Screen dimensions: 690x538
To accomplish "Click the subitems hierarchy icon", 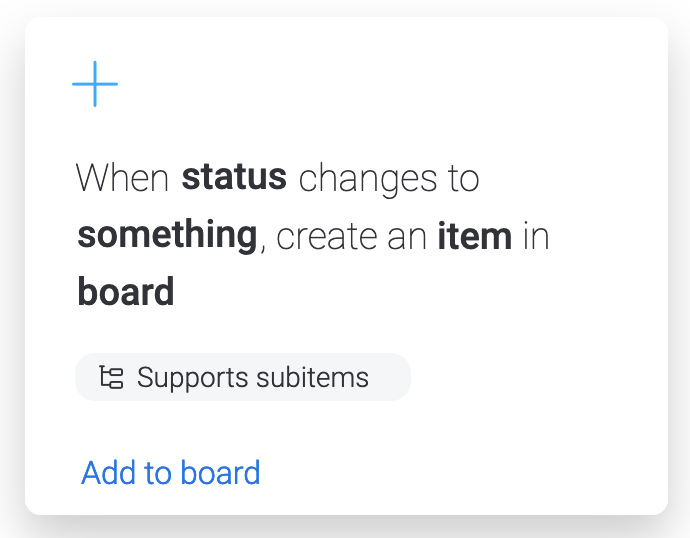I will click(x=111, y=377).
